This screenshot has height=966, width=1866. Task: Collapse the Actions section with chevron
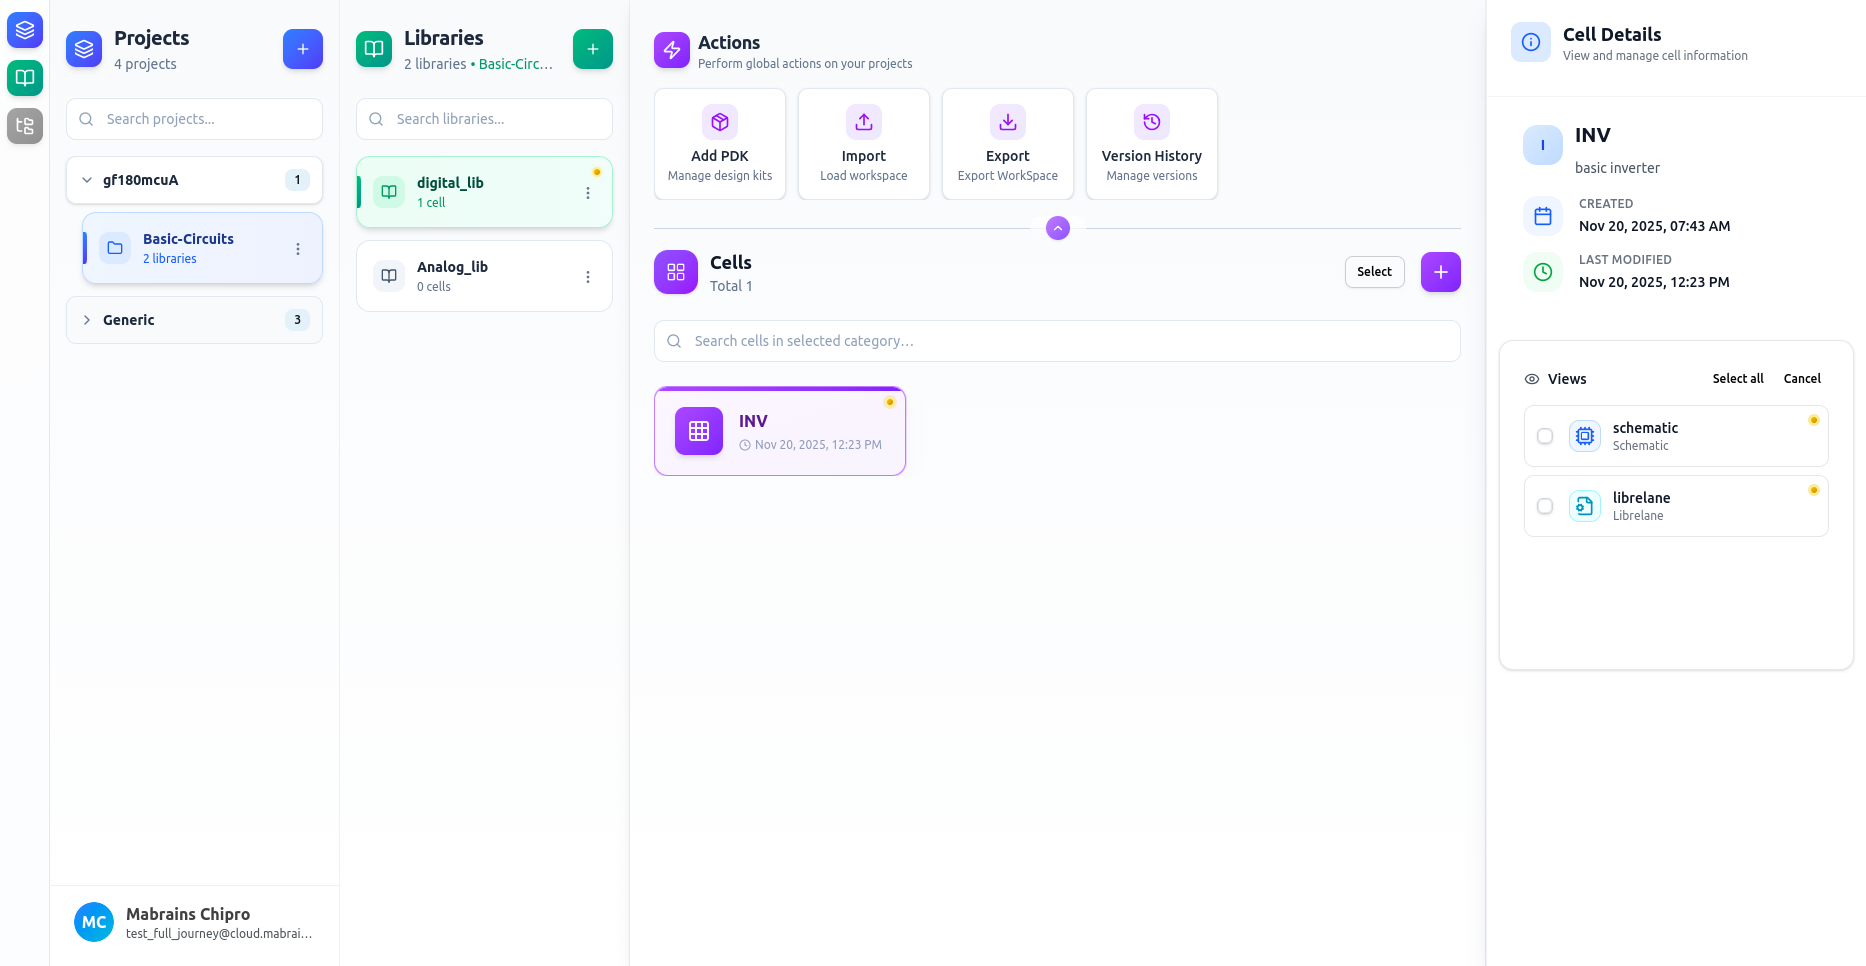click(1057, 228)
